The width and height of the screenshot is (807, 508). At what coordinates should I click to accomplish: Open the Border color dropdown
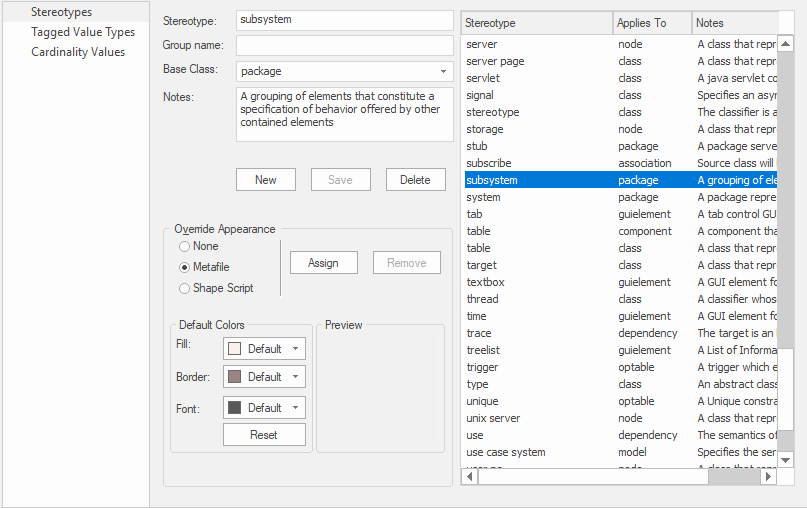point(296,377)
